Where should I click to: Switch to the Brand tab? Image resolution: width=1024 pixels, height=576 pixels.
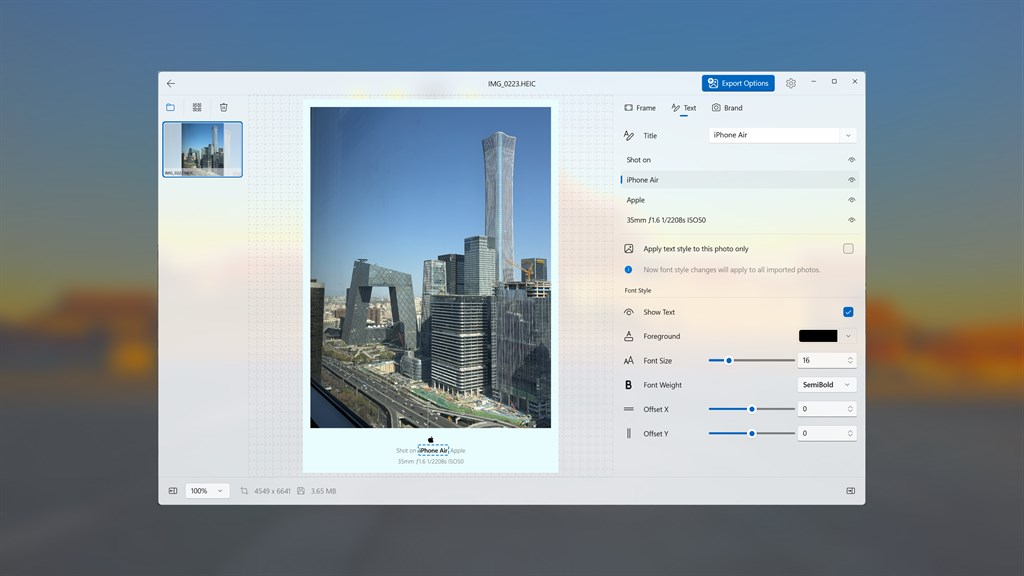(727, 108)
